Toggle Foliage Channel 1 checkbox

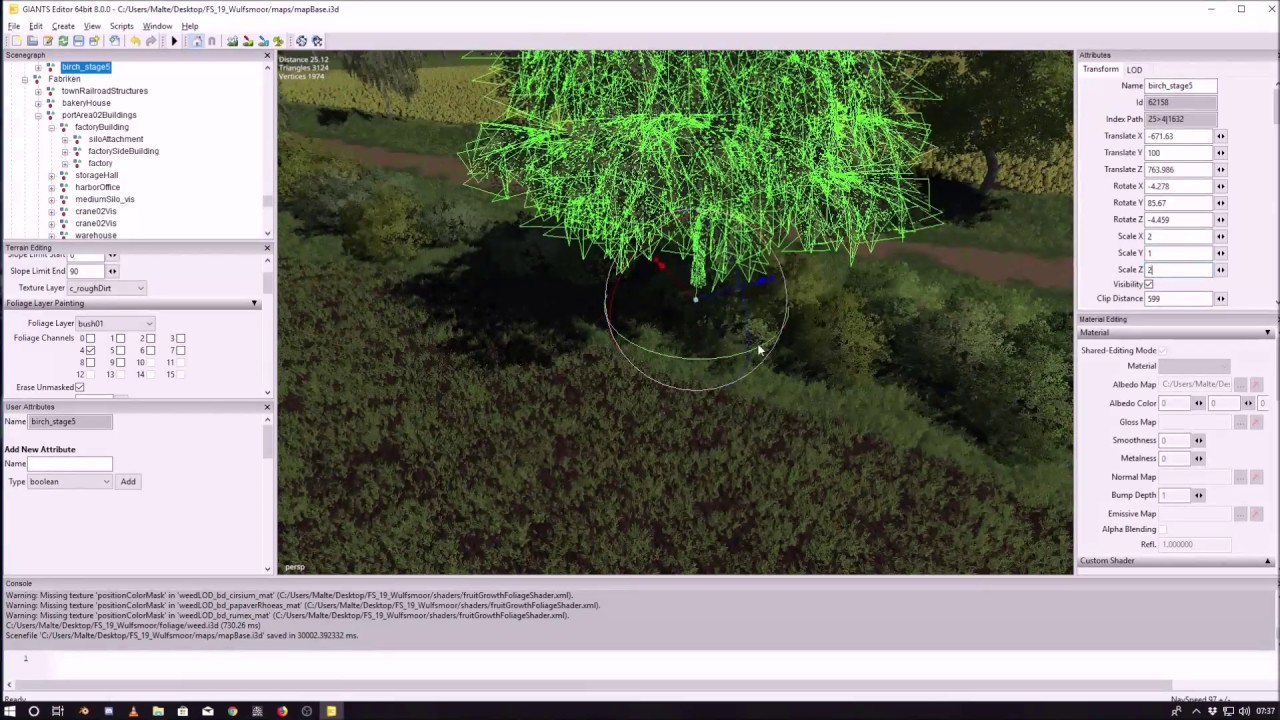120,339
